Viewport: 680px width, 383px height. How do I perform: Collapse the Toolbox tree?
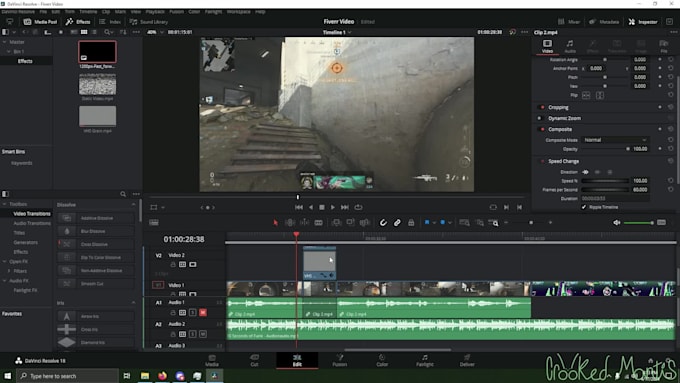4,204
